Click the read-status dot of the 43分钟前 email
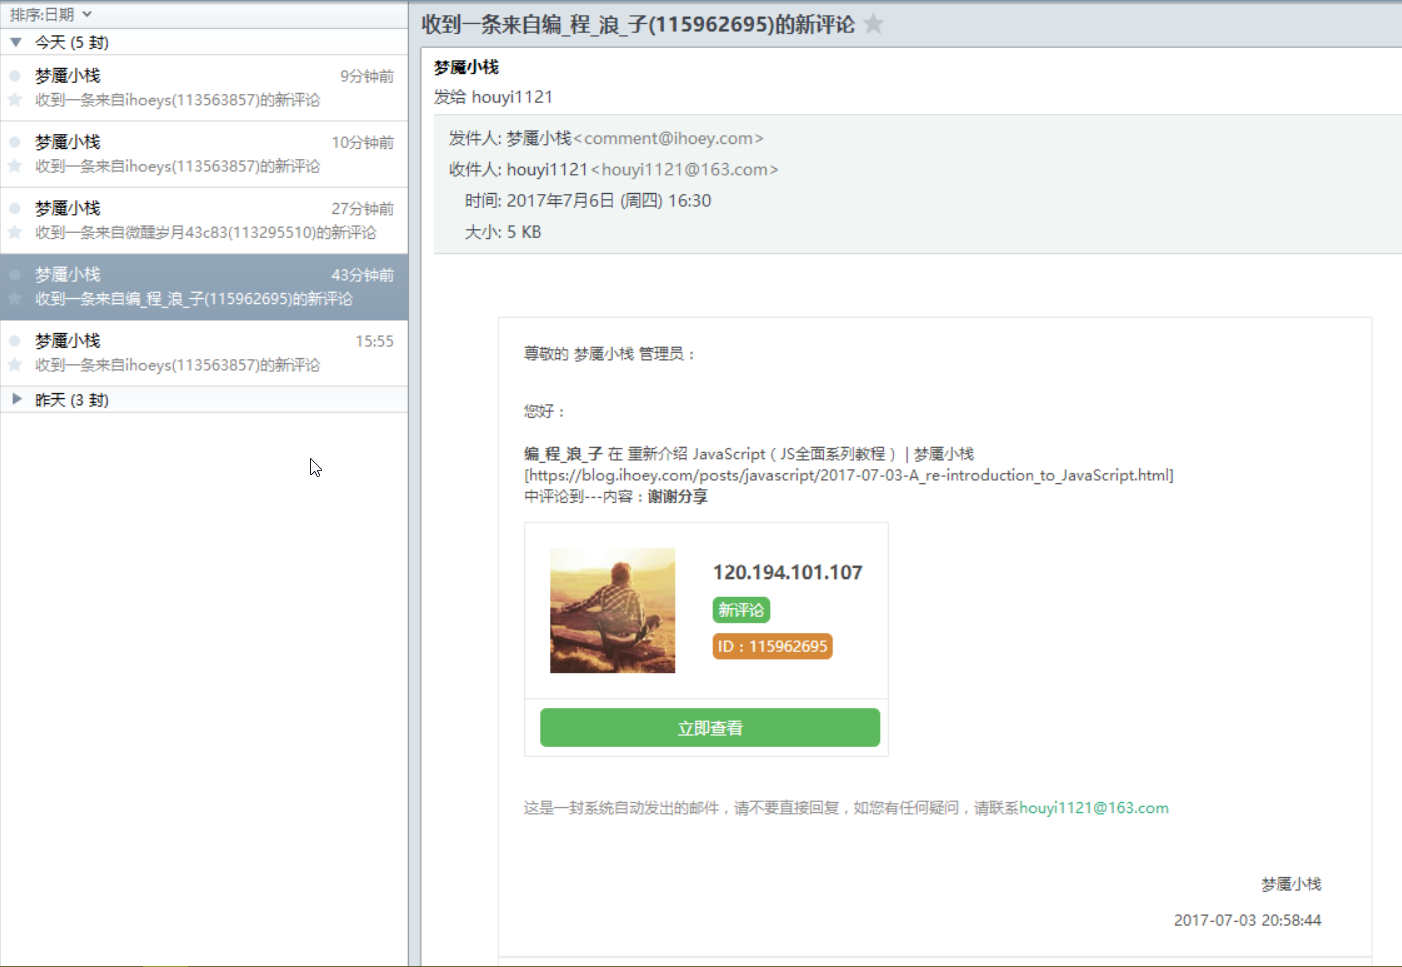 click(x=15, y=274)
